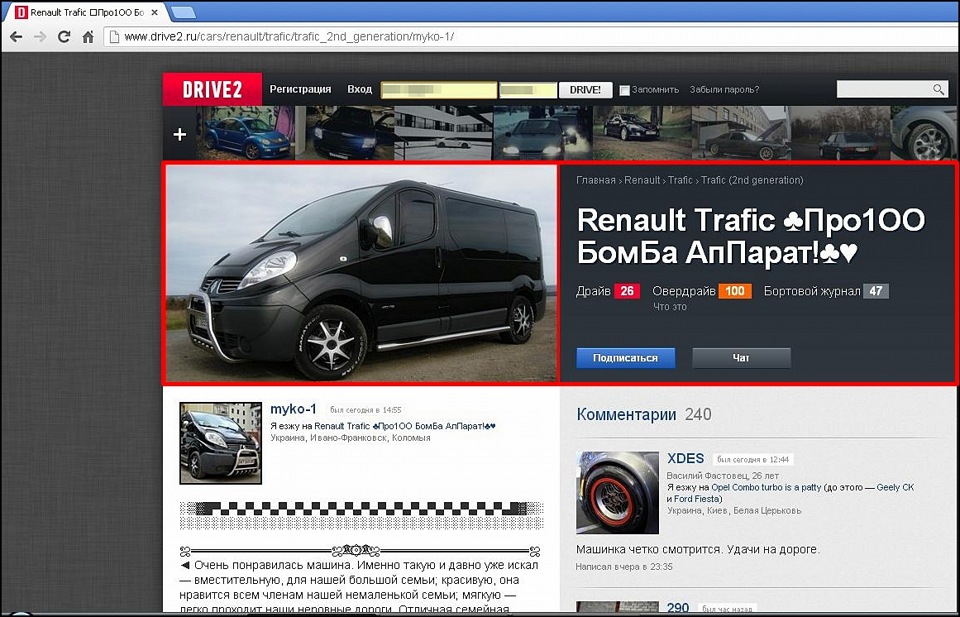Open the dark blue van thumbnail
This screenshot has width=960, height=617.
[x=345, y=133]
